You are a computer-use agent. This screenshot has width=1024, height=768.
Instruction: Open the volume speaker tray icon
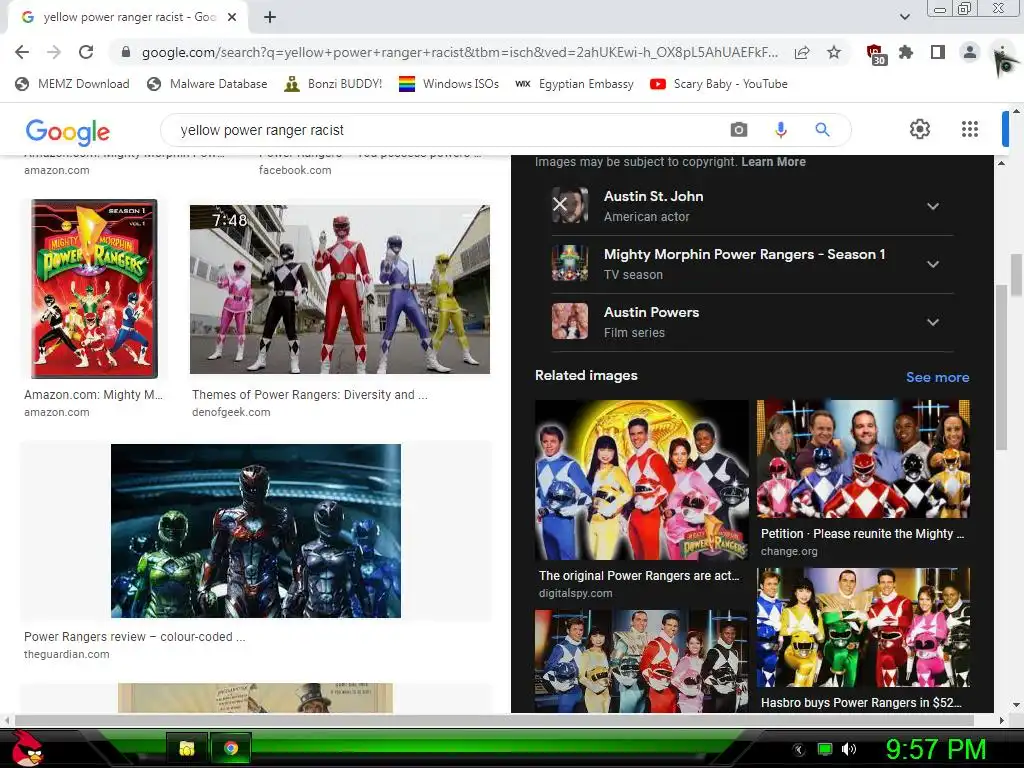coord(849,749)
